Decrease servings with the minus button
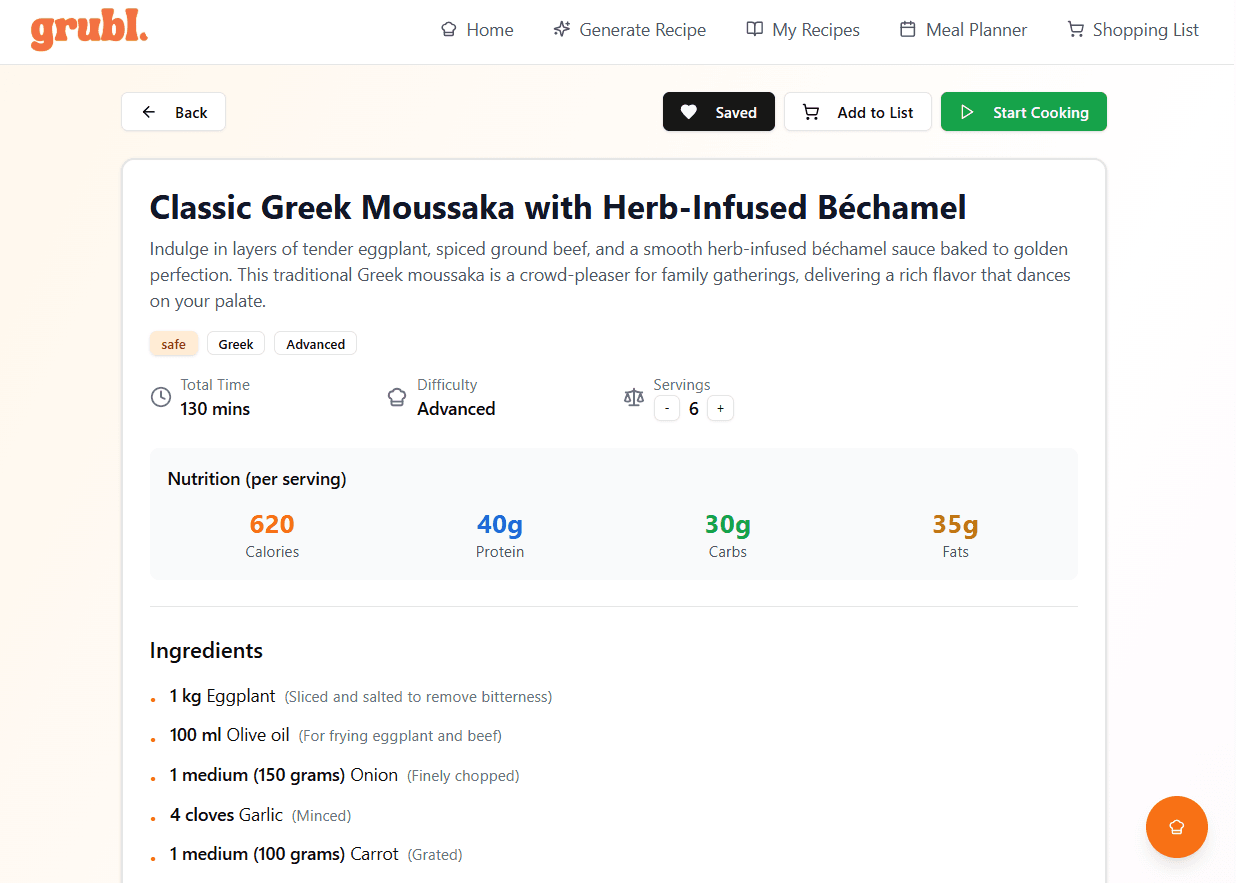This screenshot has width=1236, height=883. tap(667, 408)
